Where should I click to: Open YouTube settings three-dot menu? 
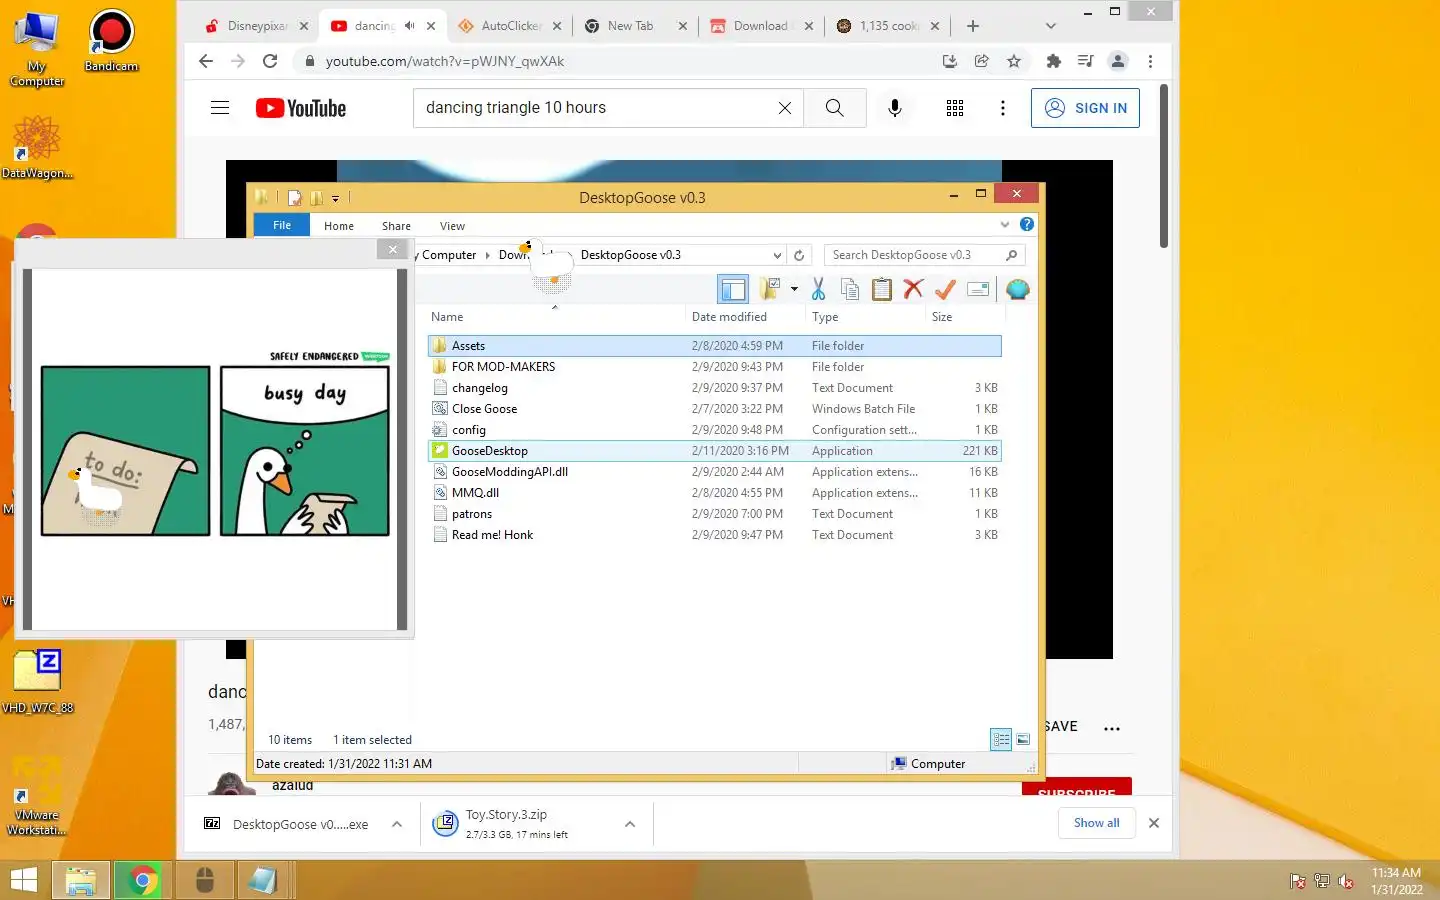tap(1003, 108)
